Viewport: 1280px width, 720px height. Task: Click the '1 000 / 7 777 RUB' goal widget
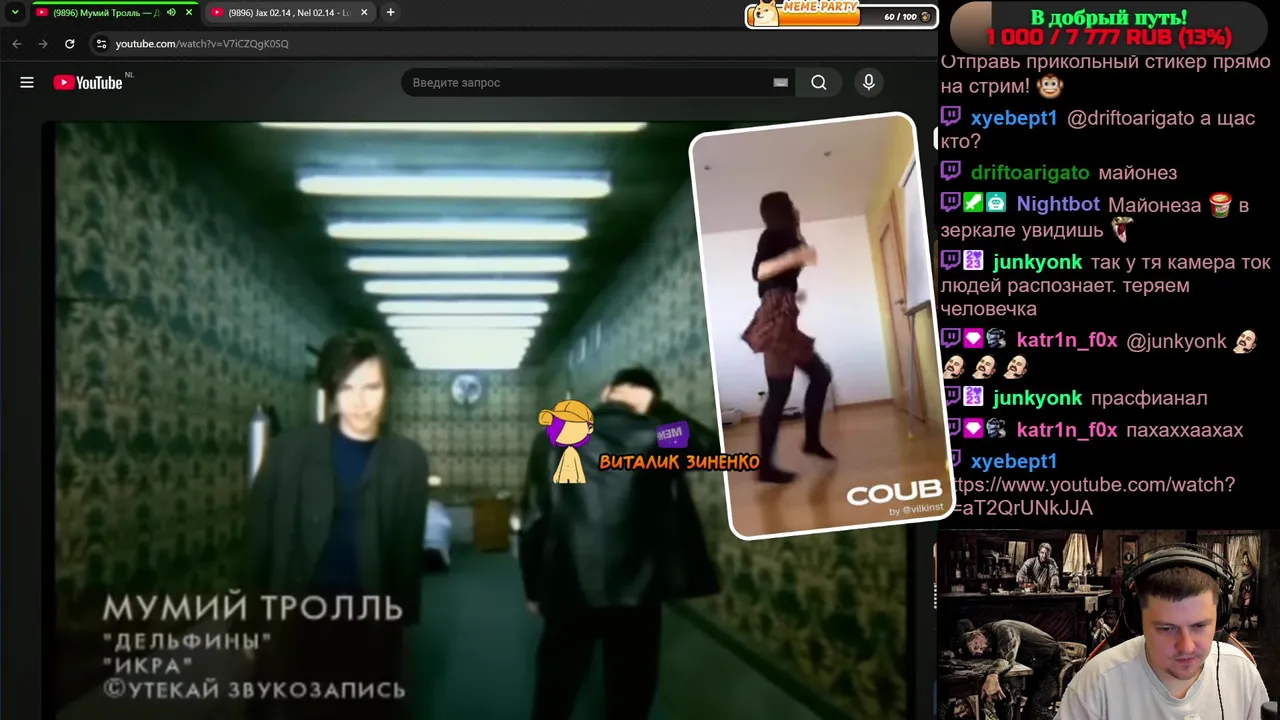coord(1108,28)
